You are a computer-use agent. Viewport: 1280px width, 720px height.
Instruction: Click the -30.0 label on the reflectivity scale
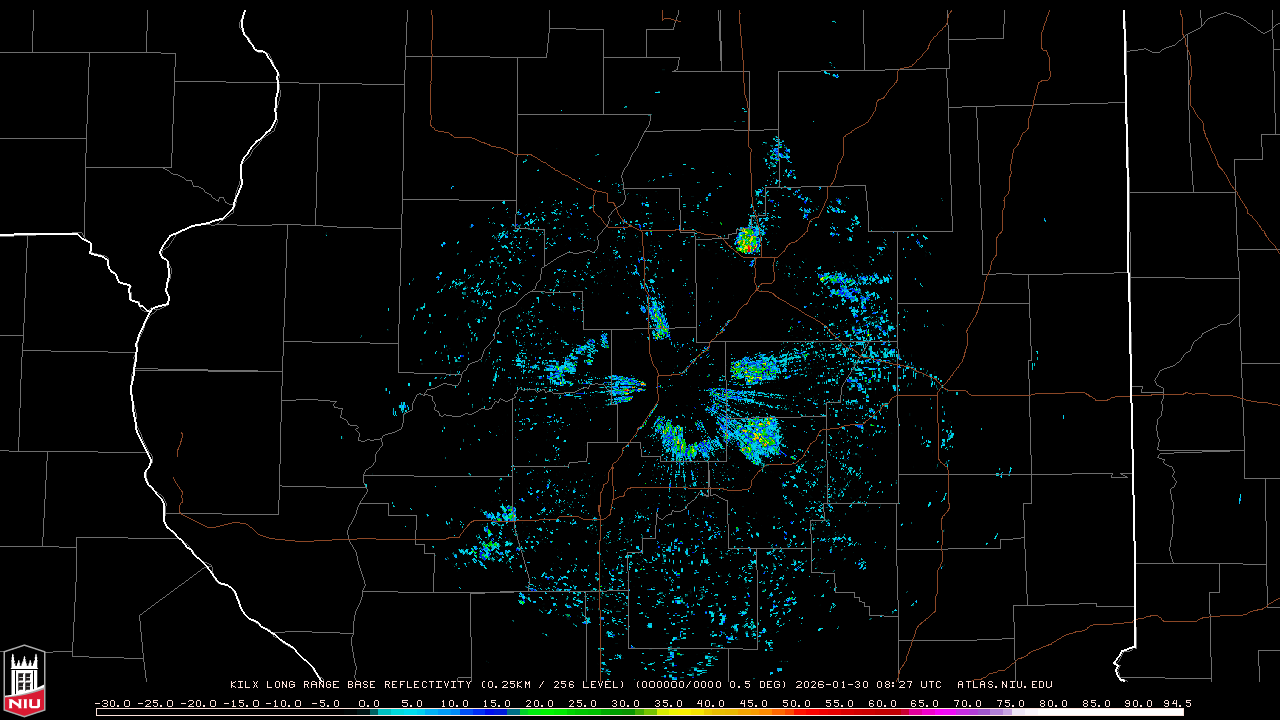click(112, 703)
